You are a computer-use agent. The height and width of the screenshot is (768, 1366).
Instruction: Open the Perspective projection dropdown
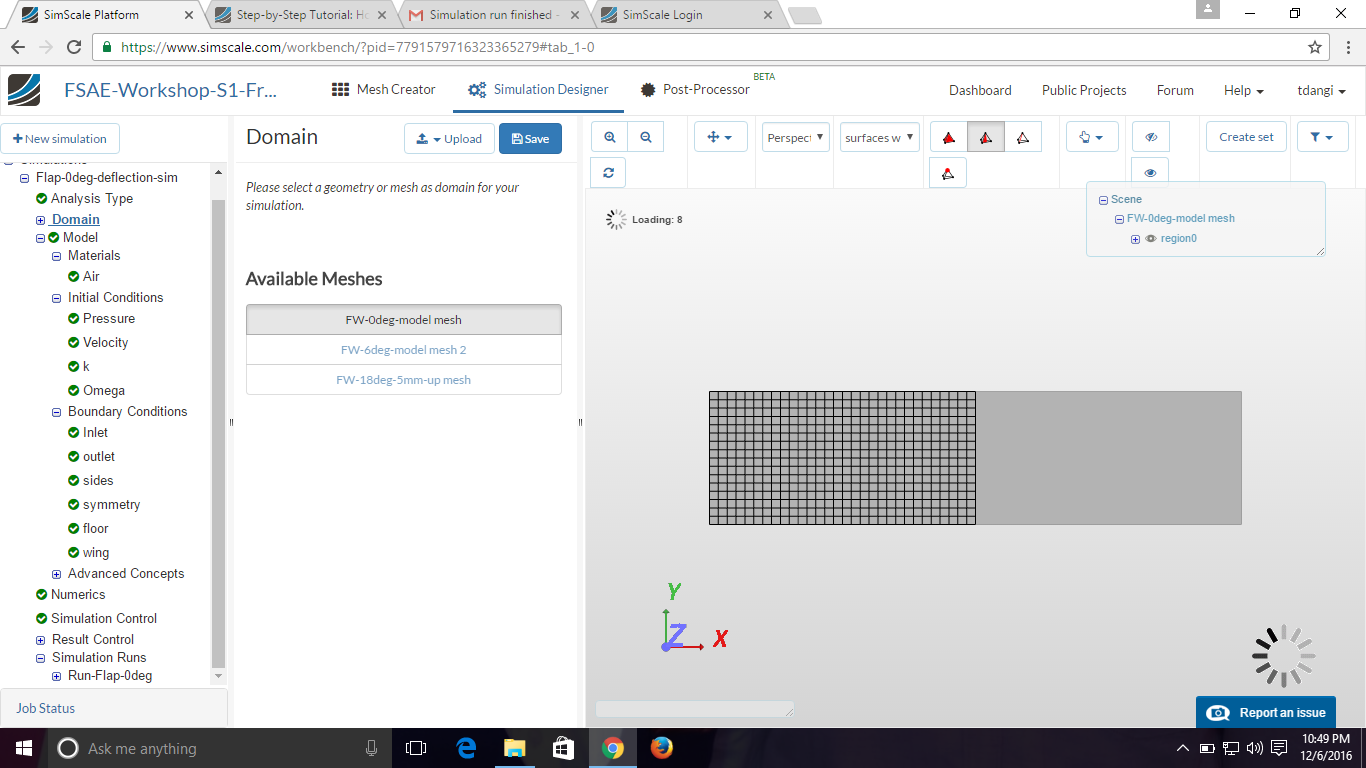[796, 137]
